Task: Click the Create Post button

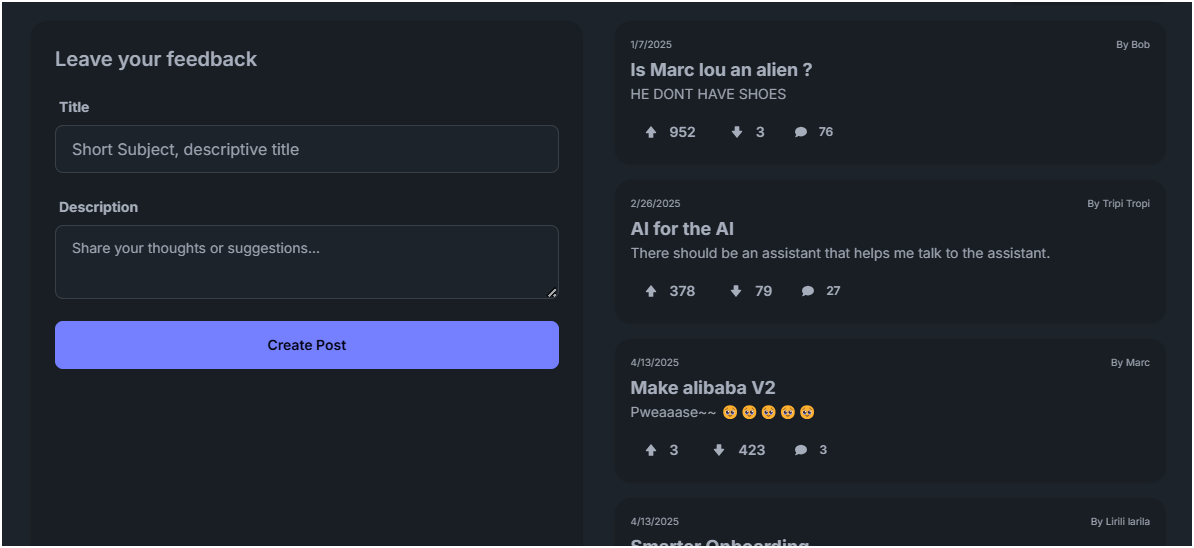Action: [x=307, y=345]
